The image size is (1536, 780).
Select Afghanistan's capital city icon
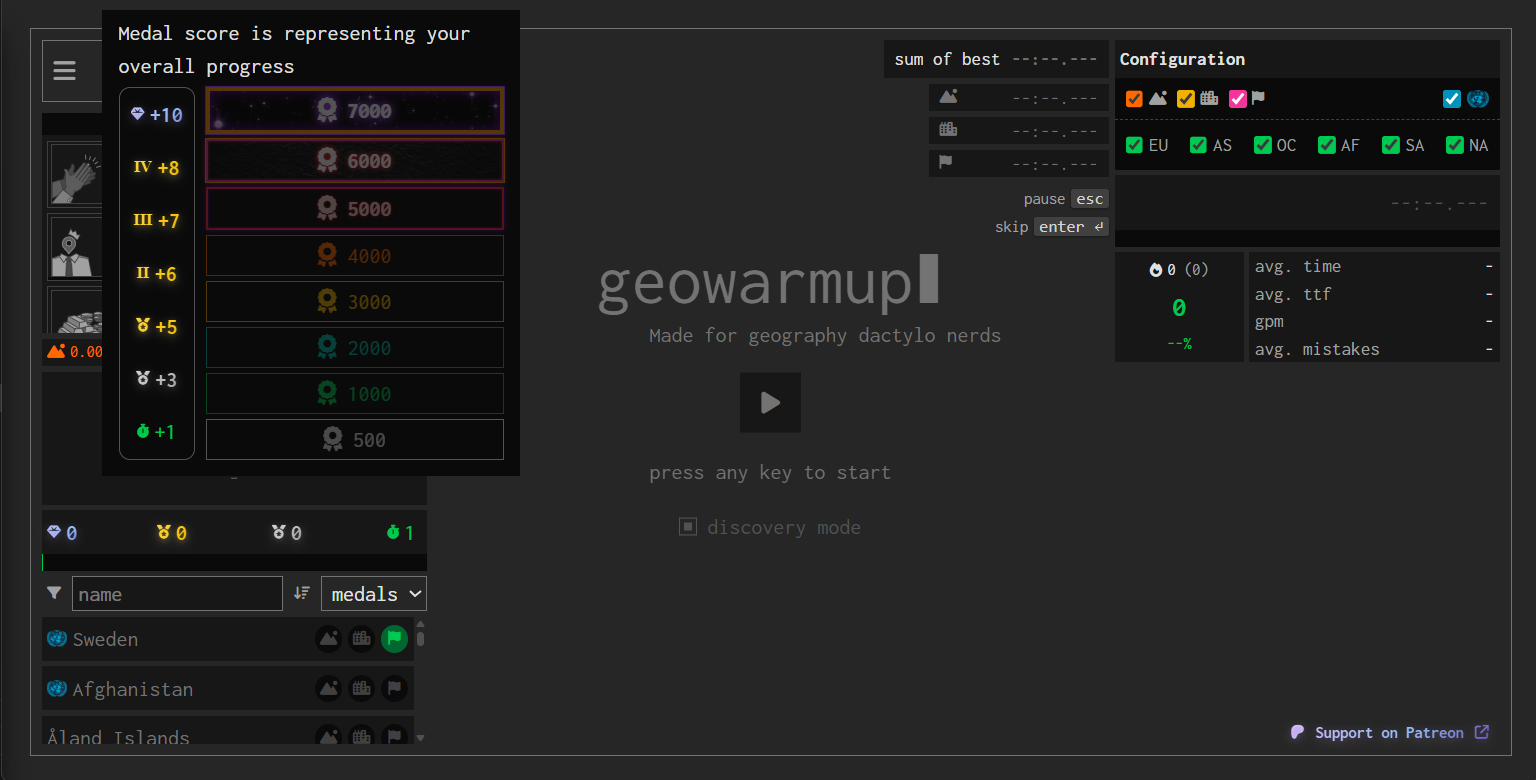point(362,688)
